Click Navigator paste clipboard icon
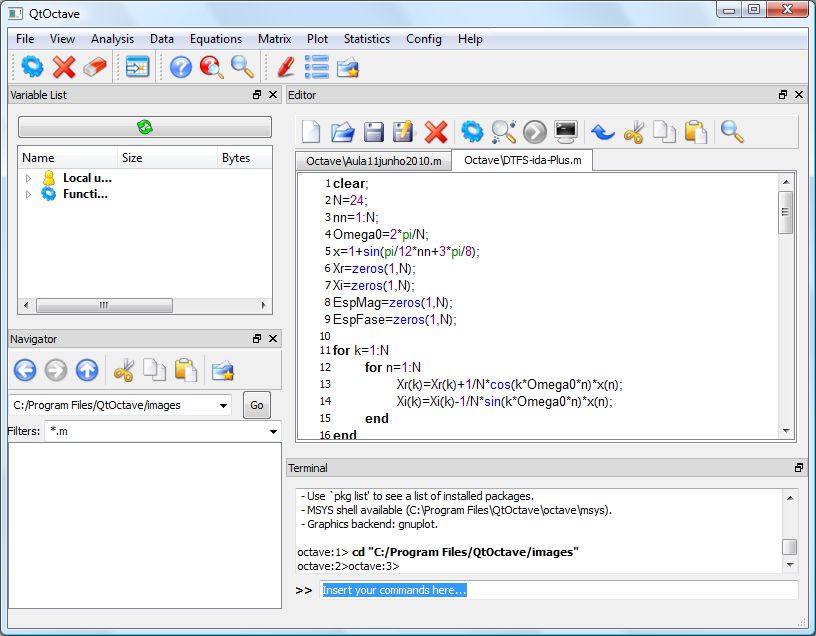The width and height of the screenshot is (816, 636). click(x=186, y=370)
